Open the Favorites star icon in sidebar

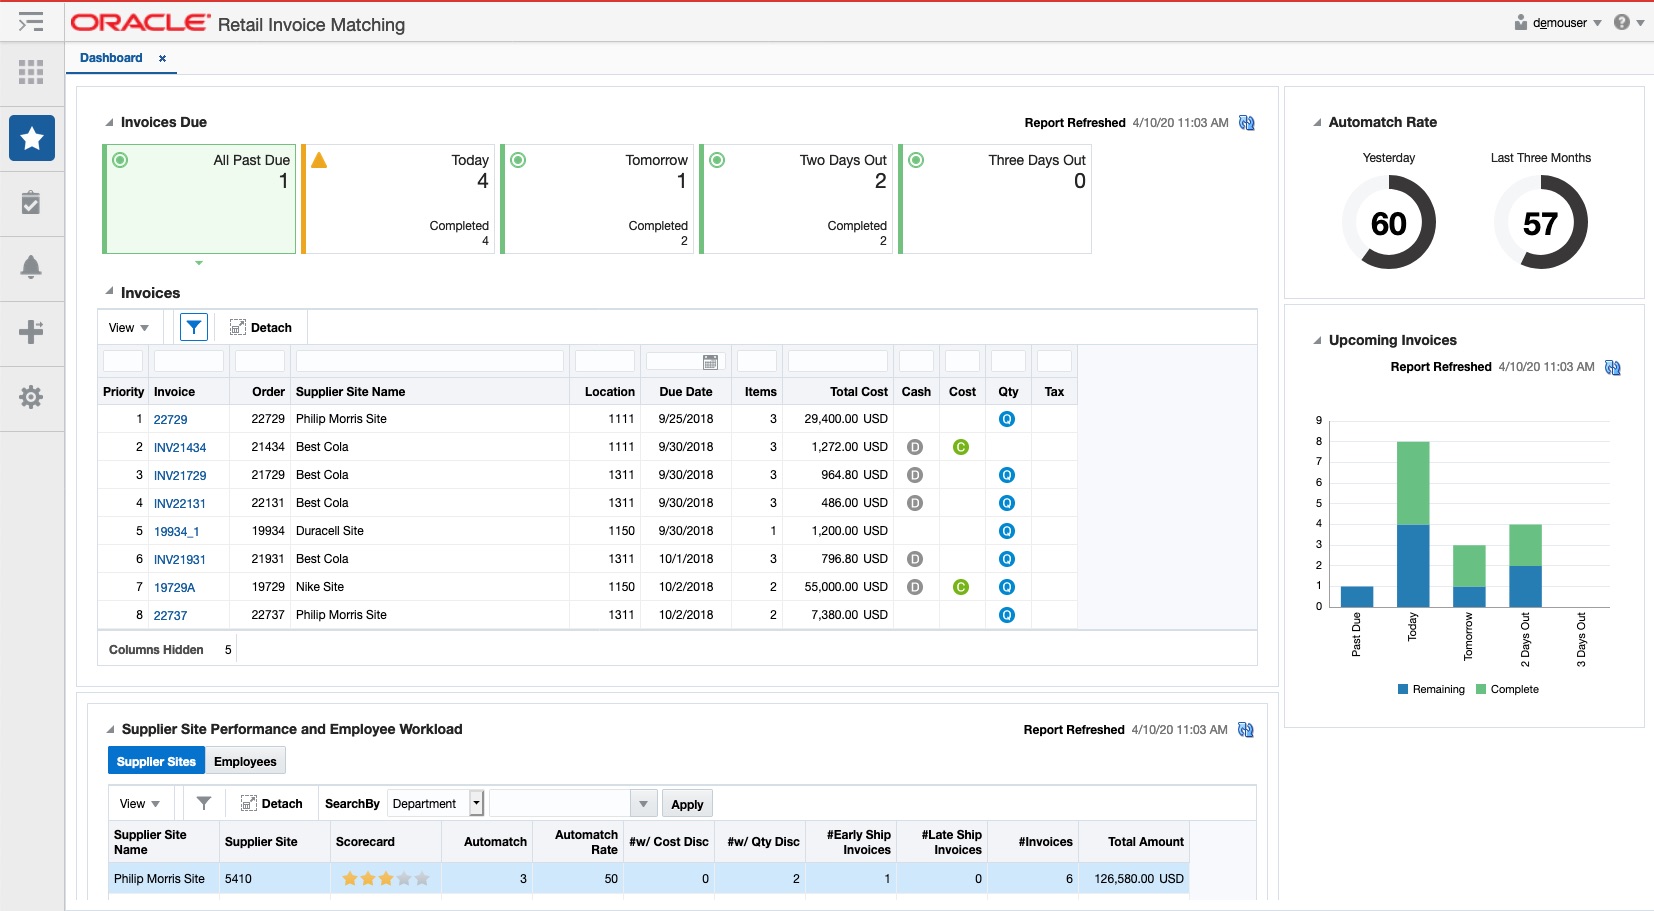click(32, 138)
